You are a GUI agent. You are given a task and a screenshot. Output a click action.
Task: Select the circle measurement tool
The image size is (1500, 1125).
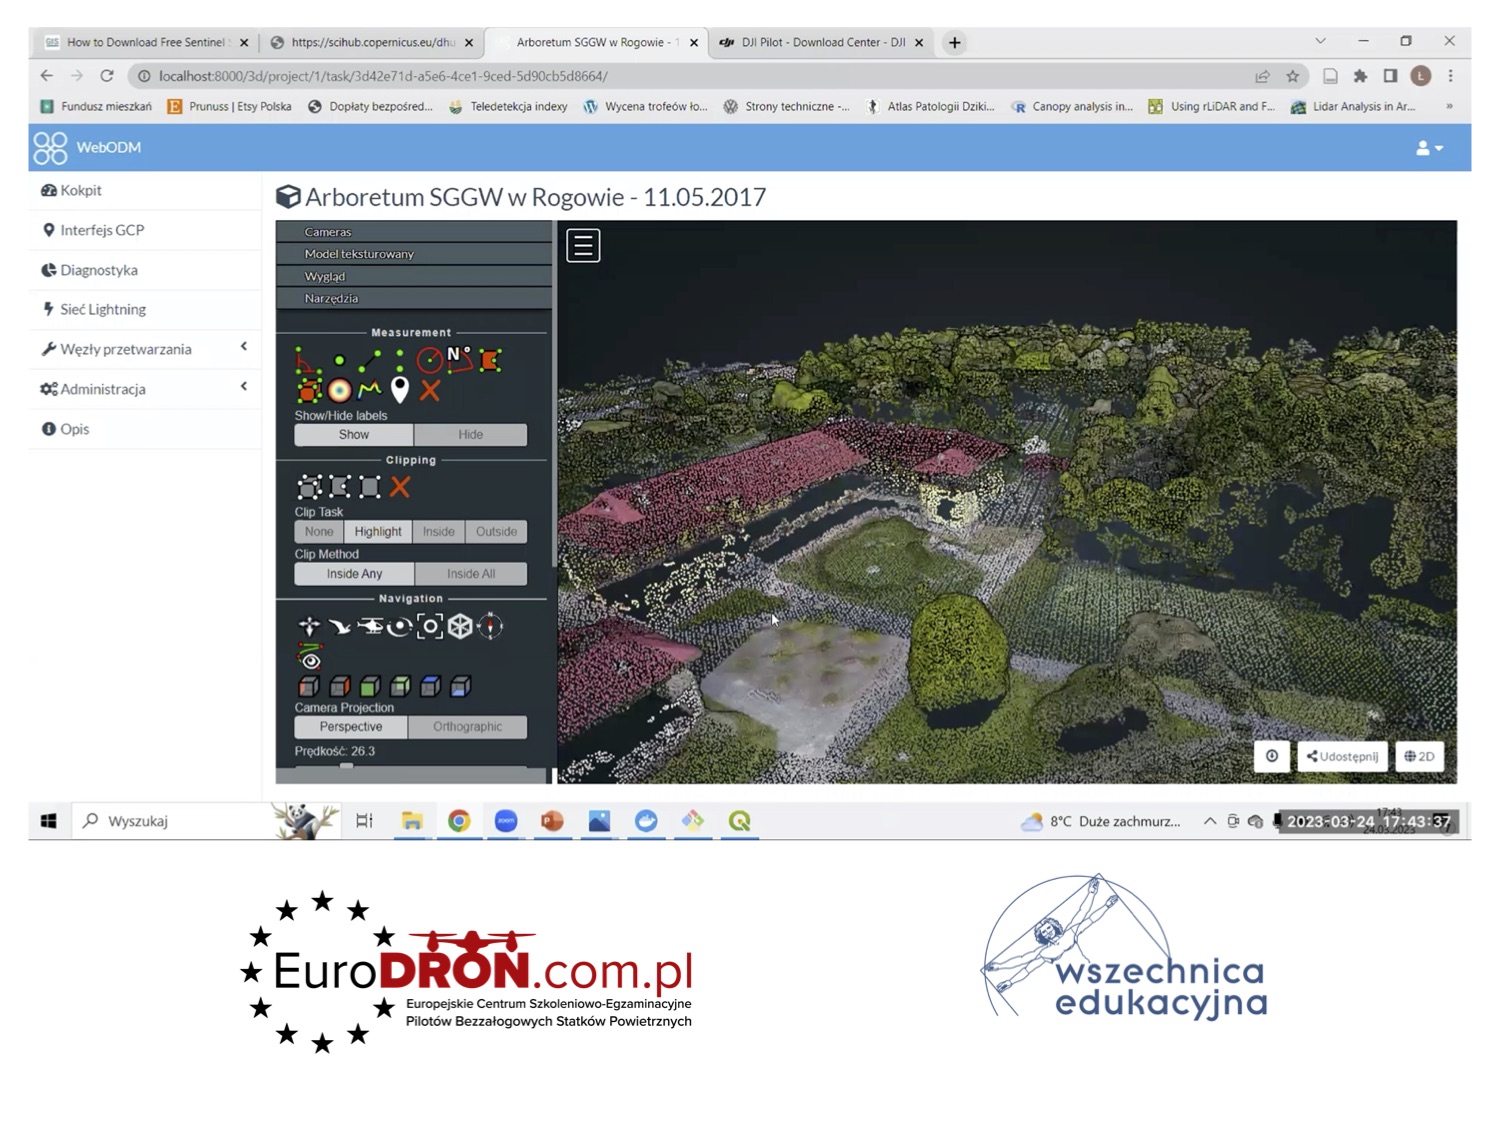coord(429,360)
